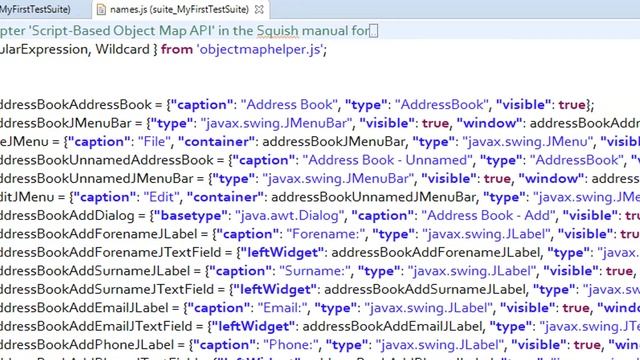Click "javax.swing.JLabel" in the Surname line
640x360 pixels.
tap(472, 271)
